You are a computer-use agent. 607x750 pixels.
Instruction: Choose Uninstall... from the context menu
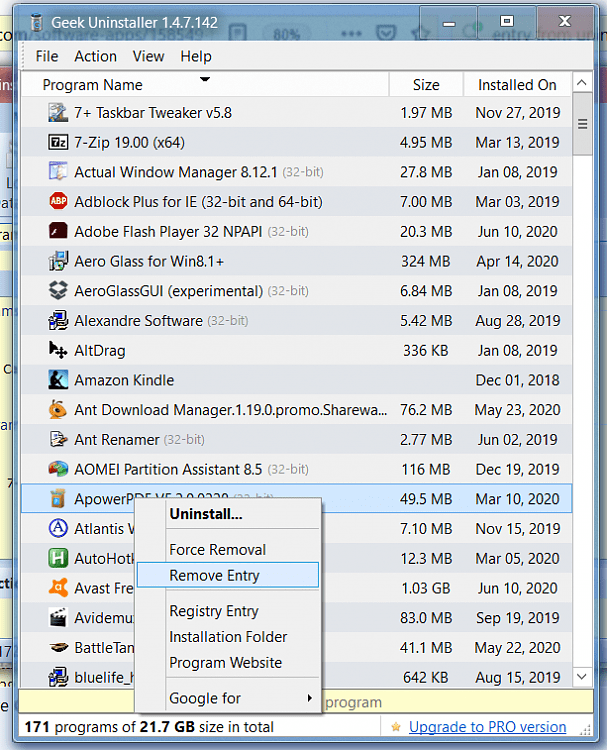(228, 514)
